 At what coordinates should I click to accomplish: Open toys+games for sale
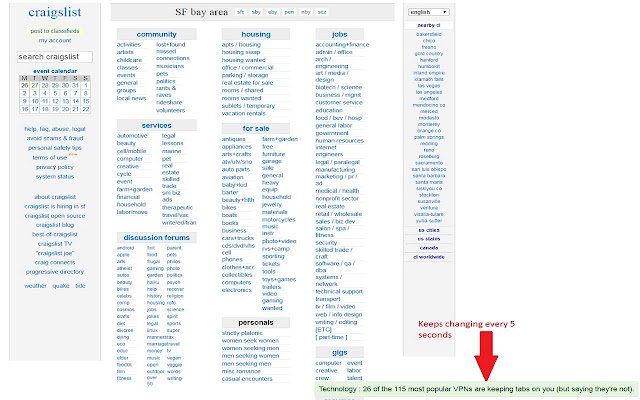tap(279, 280)
